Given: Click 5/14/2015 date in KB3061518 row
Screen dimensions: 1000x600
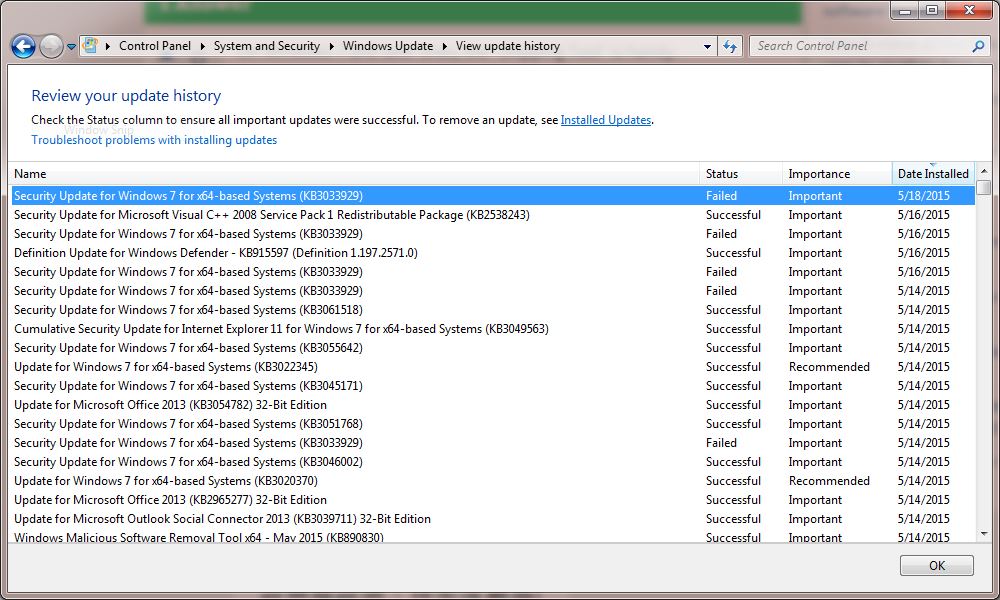Looking at the screenshot, I should [x=923, y=310].
